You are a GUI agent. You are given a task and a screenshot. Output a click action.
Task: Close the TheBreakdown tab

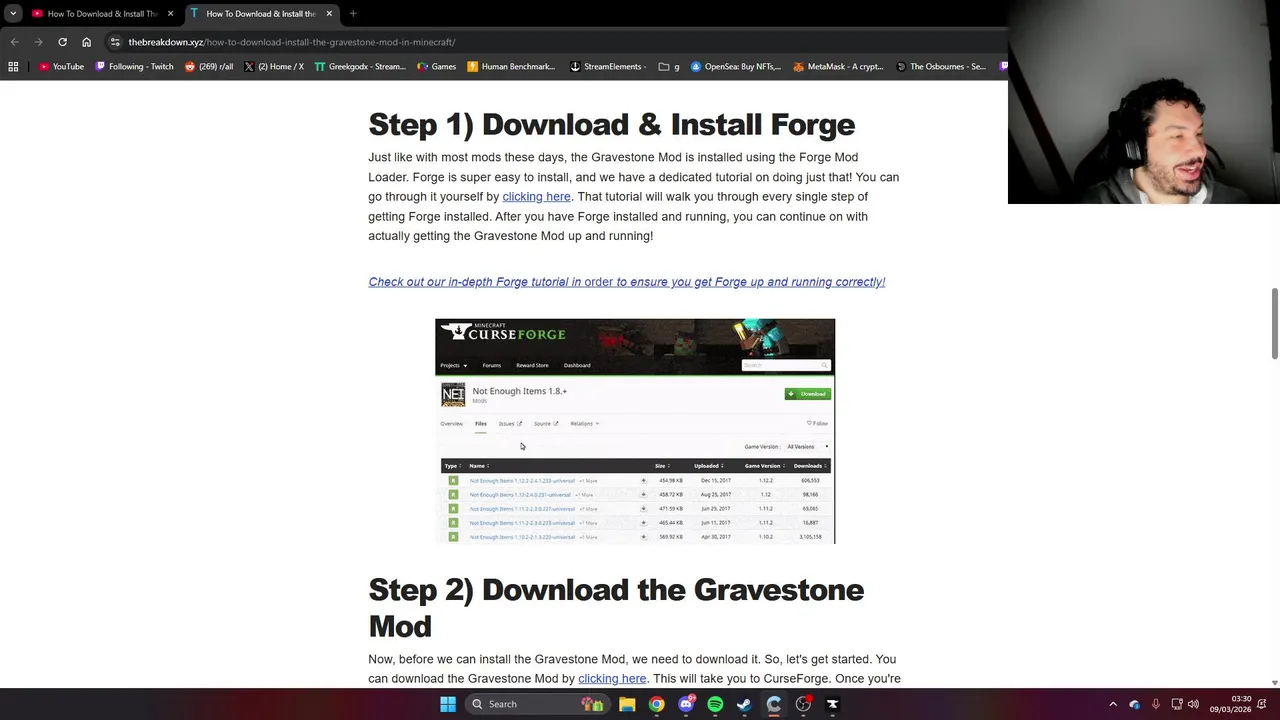point(329,13)
